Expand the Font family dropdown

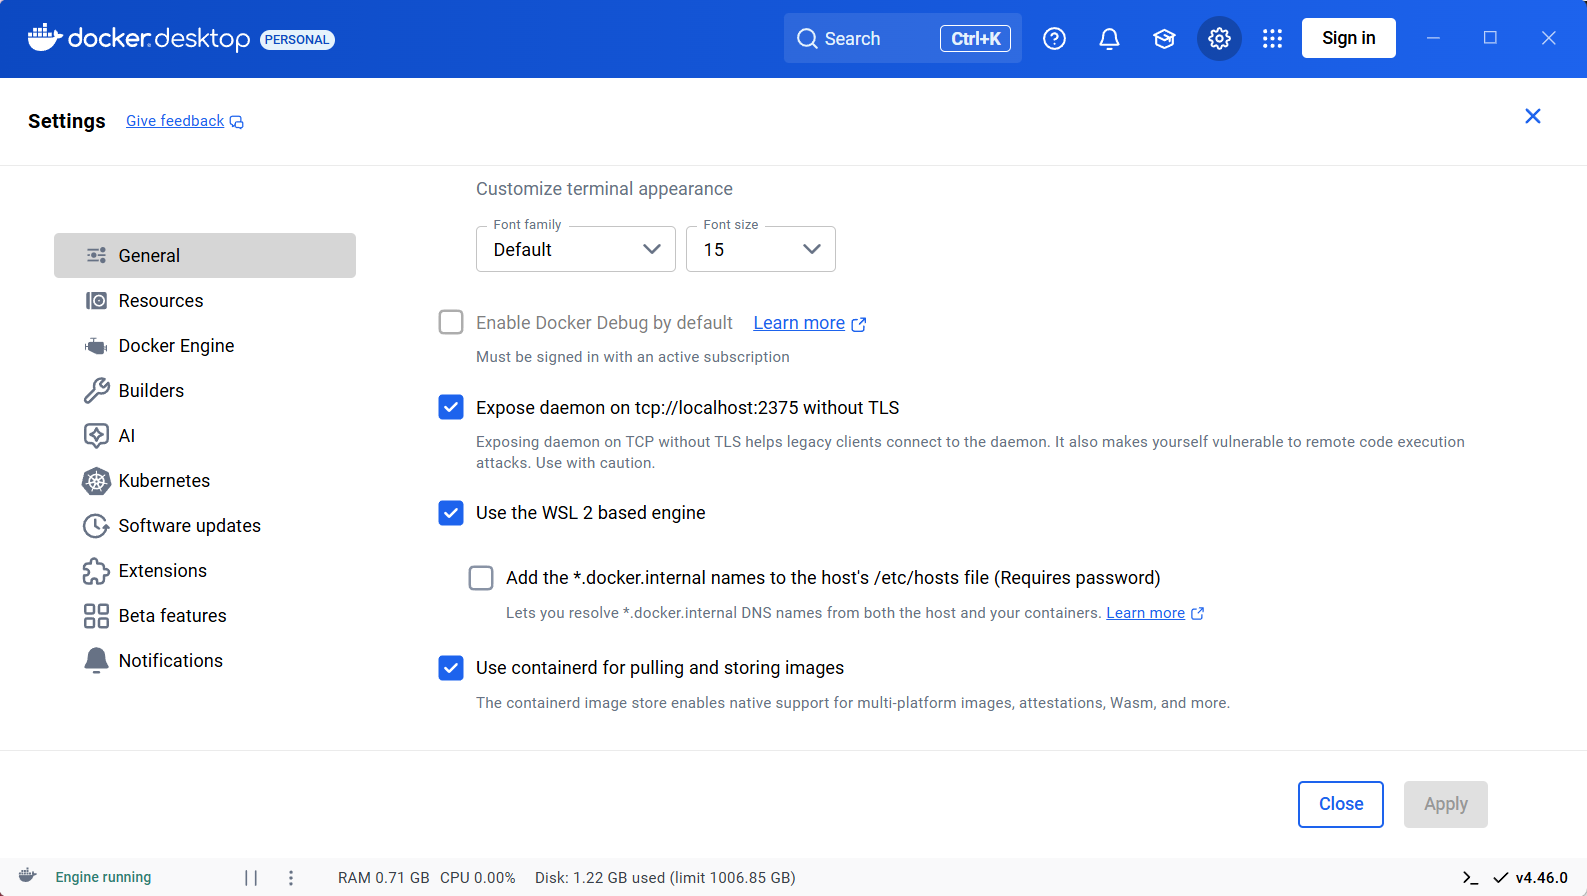pyautogui.click(x=575, y=249)
